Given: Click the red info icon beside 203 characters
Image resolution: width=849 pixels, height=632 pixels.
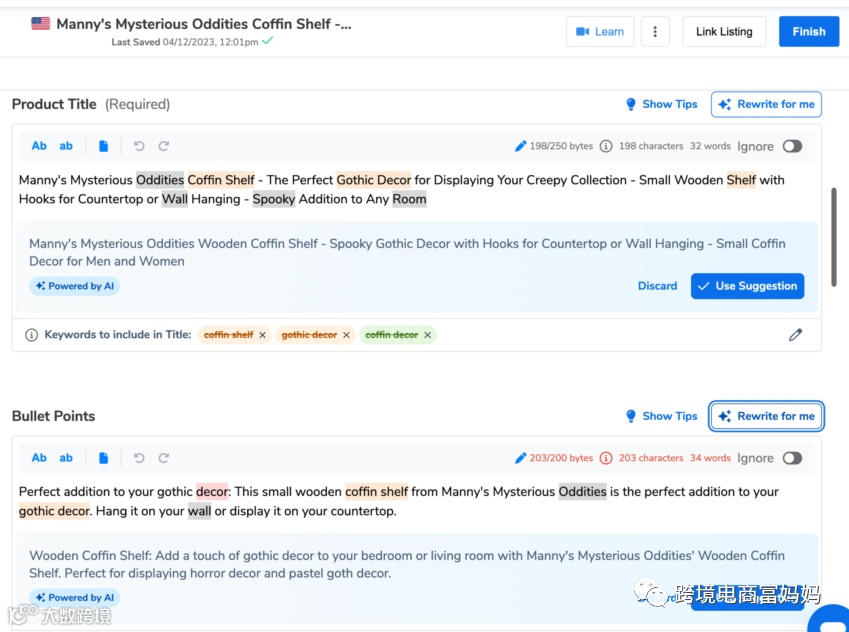Looking at the screenshot, I should [606, 458].
